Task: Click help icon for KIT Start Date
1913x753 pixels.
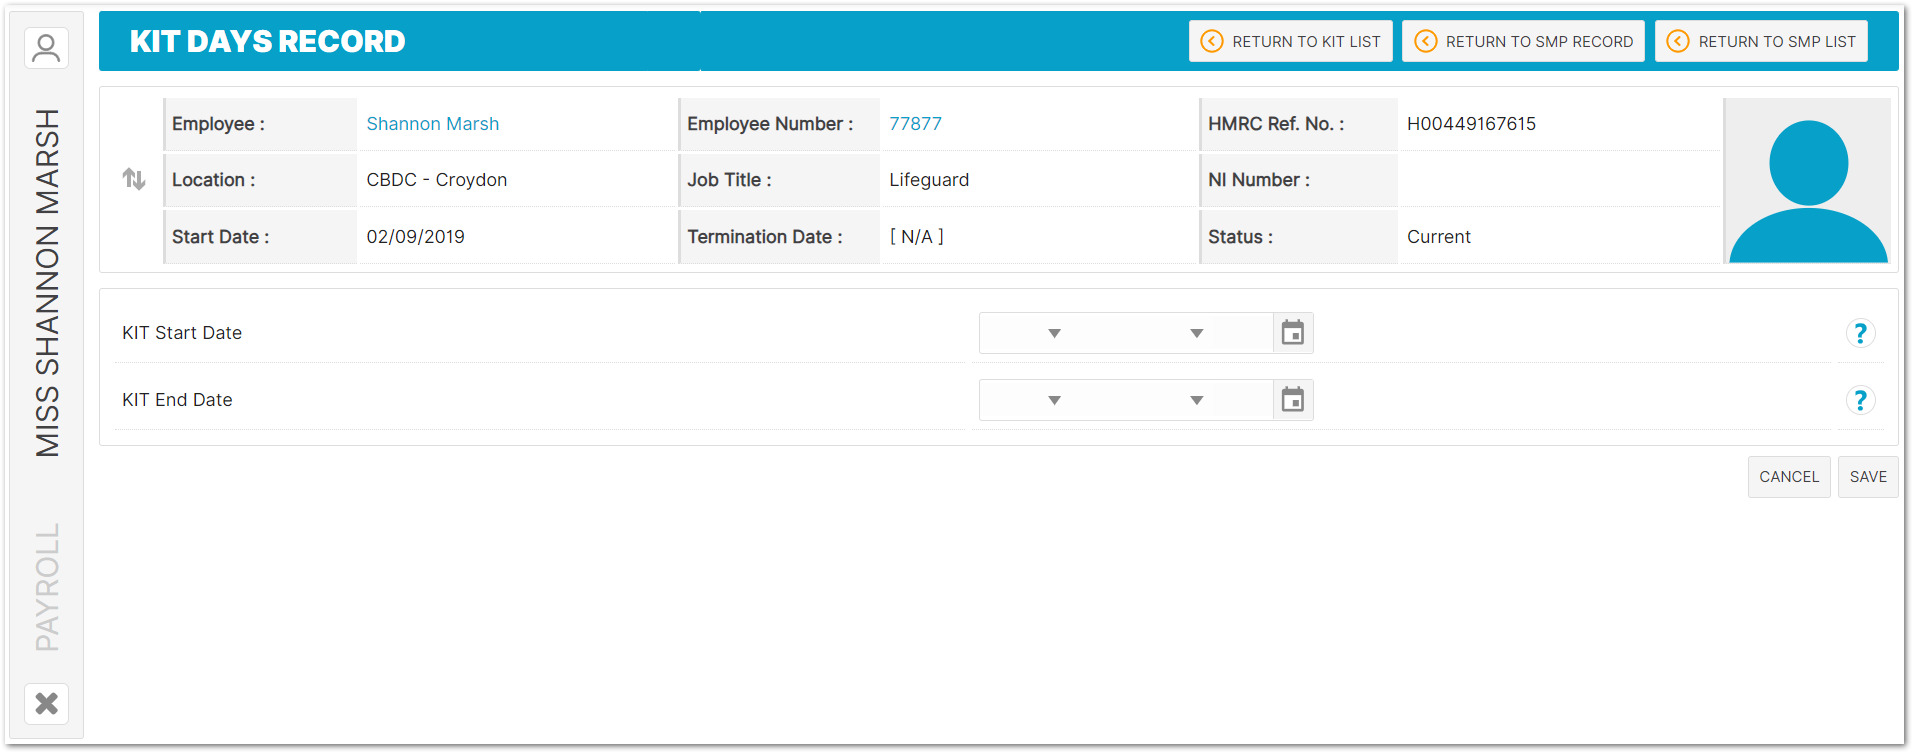Action: [1859, 333]
